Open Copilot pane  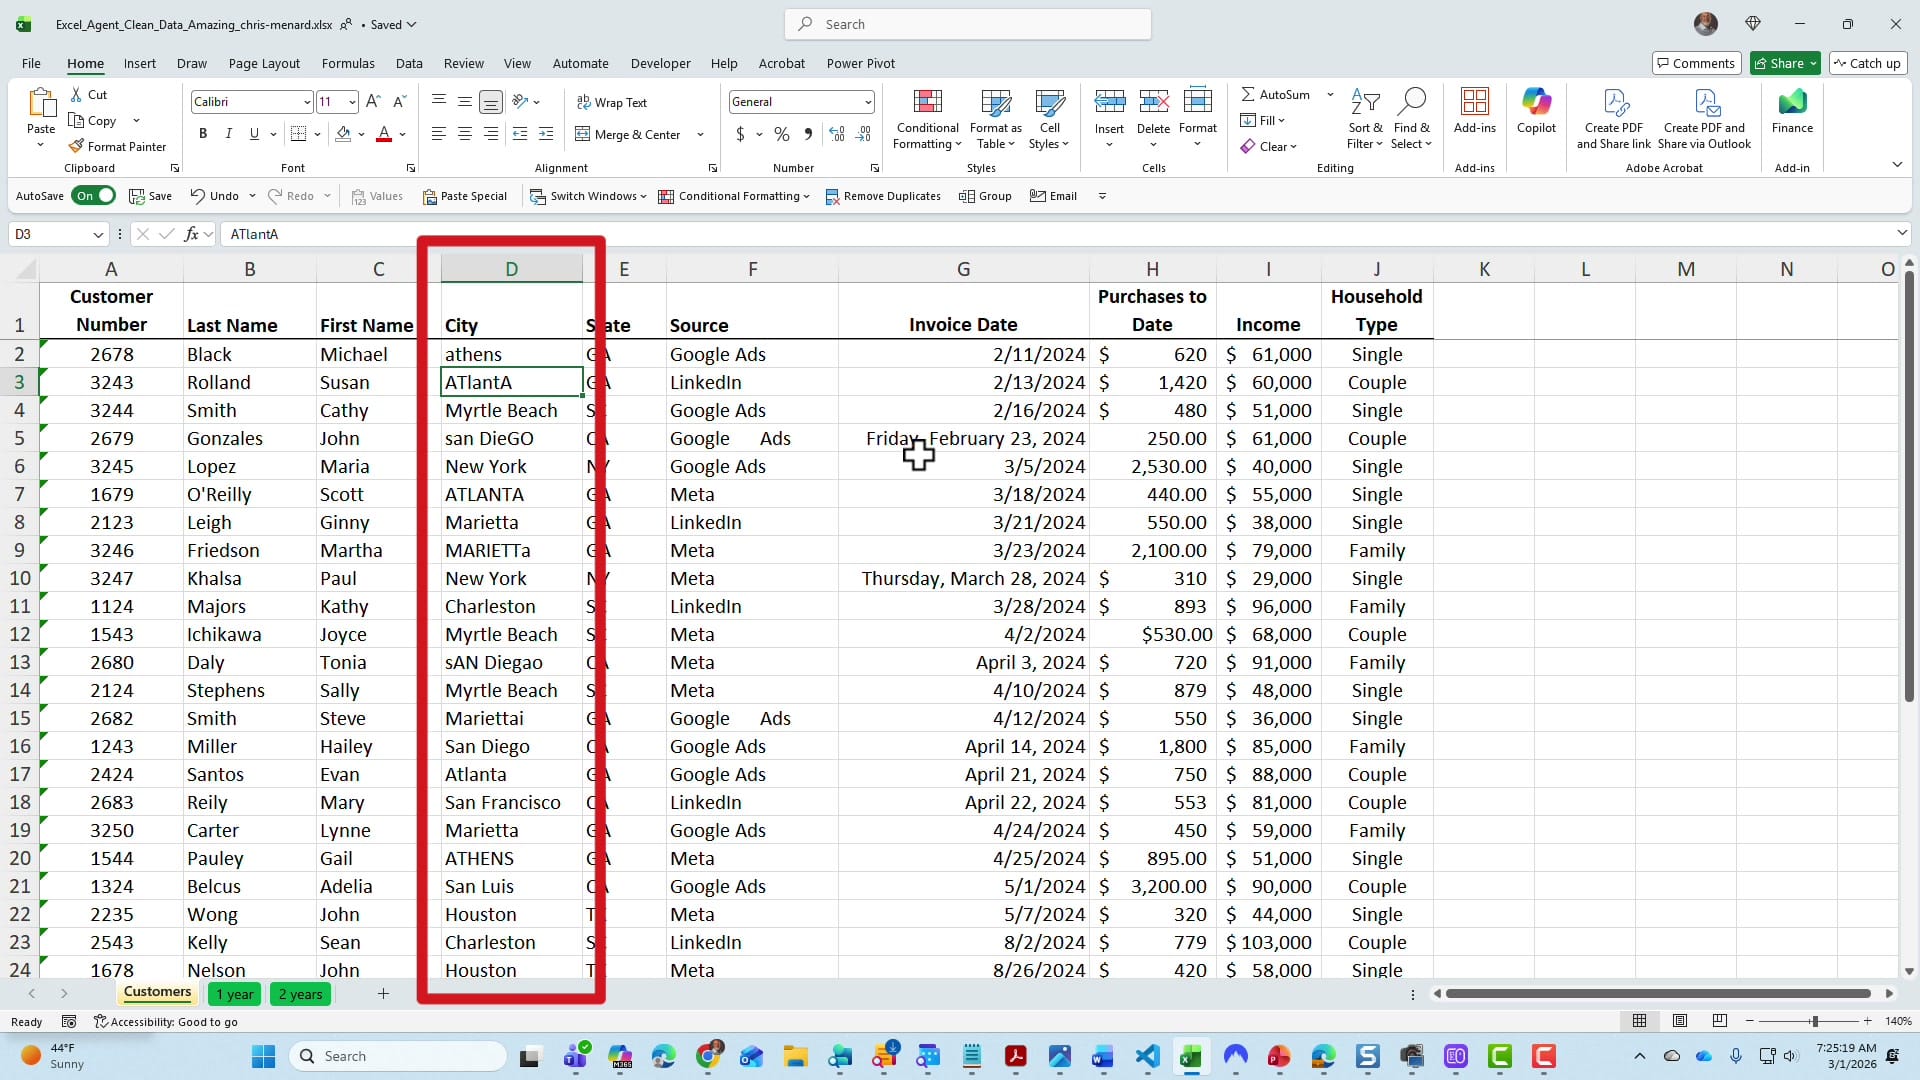(1536, 115)
